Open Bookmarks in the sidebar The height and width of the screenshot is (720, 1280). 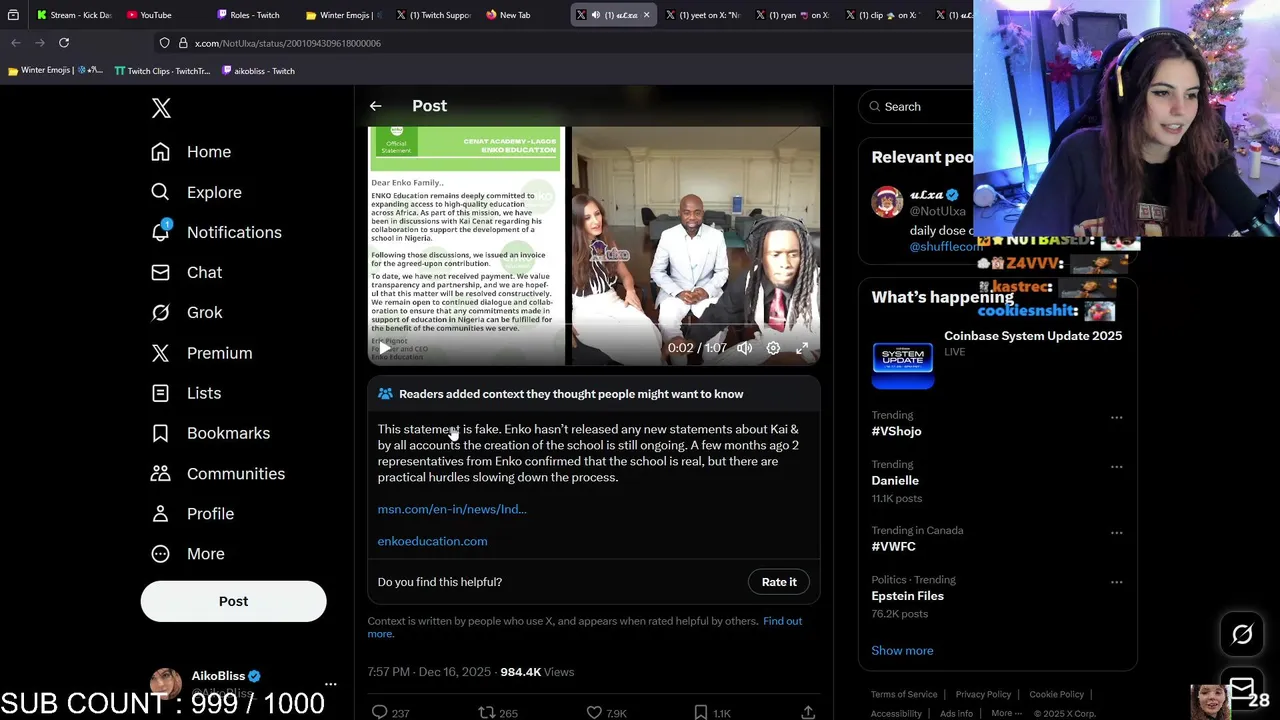210,433
